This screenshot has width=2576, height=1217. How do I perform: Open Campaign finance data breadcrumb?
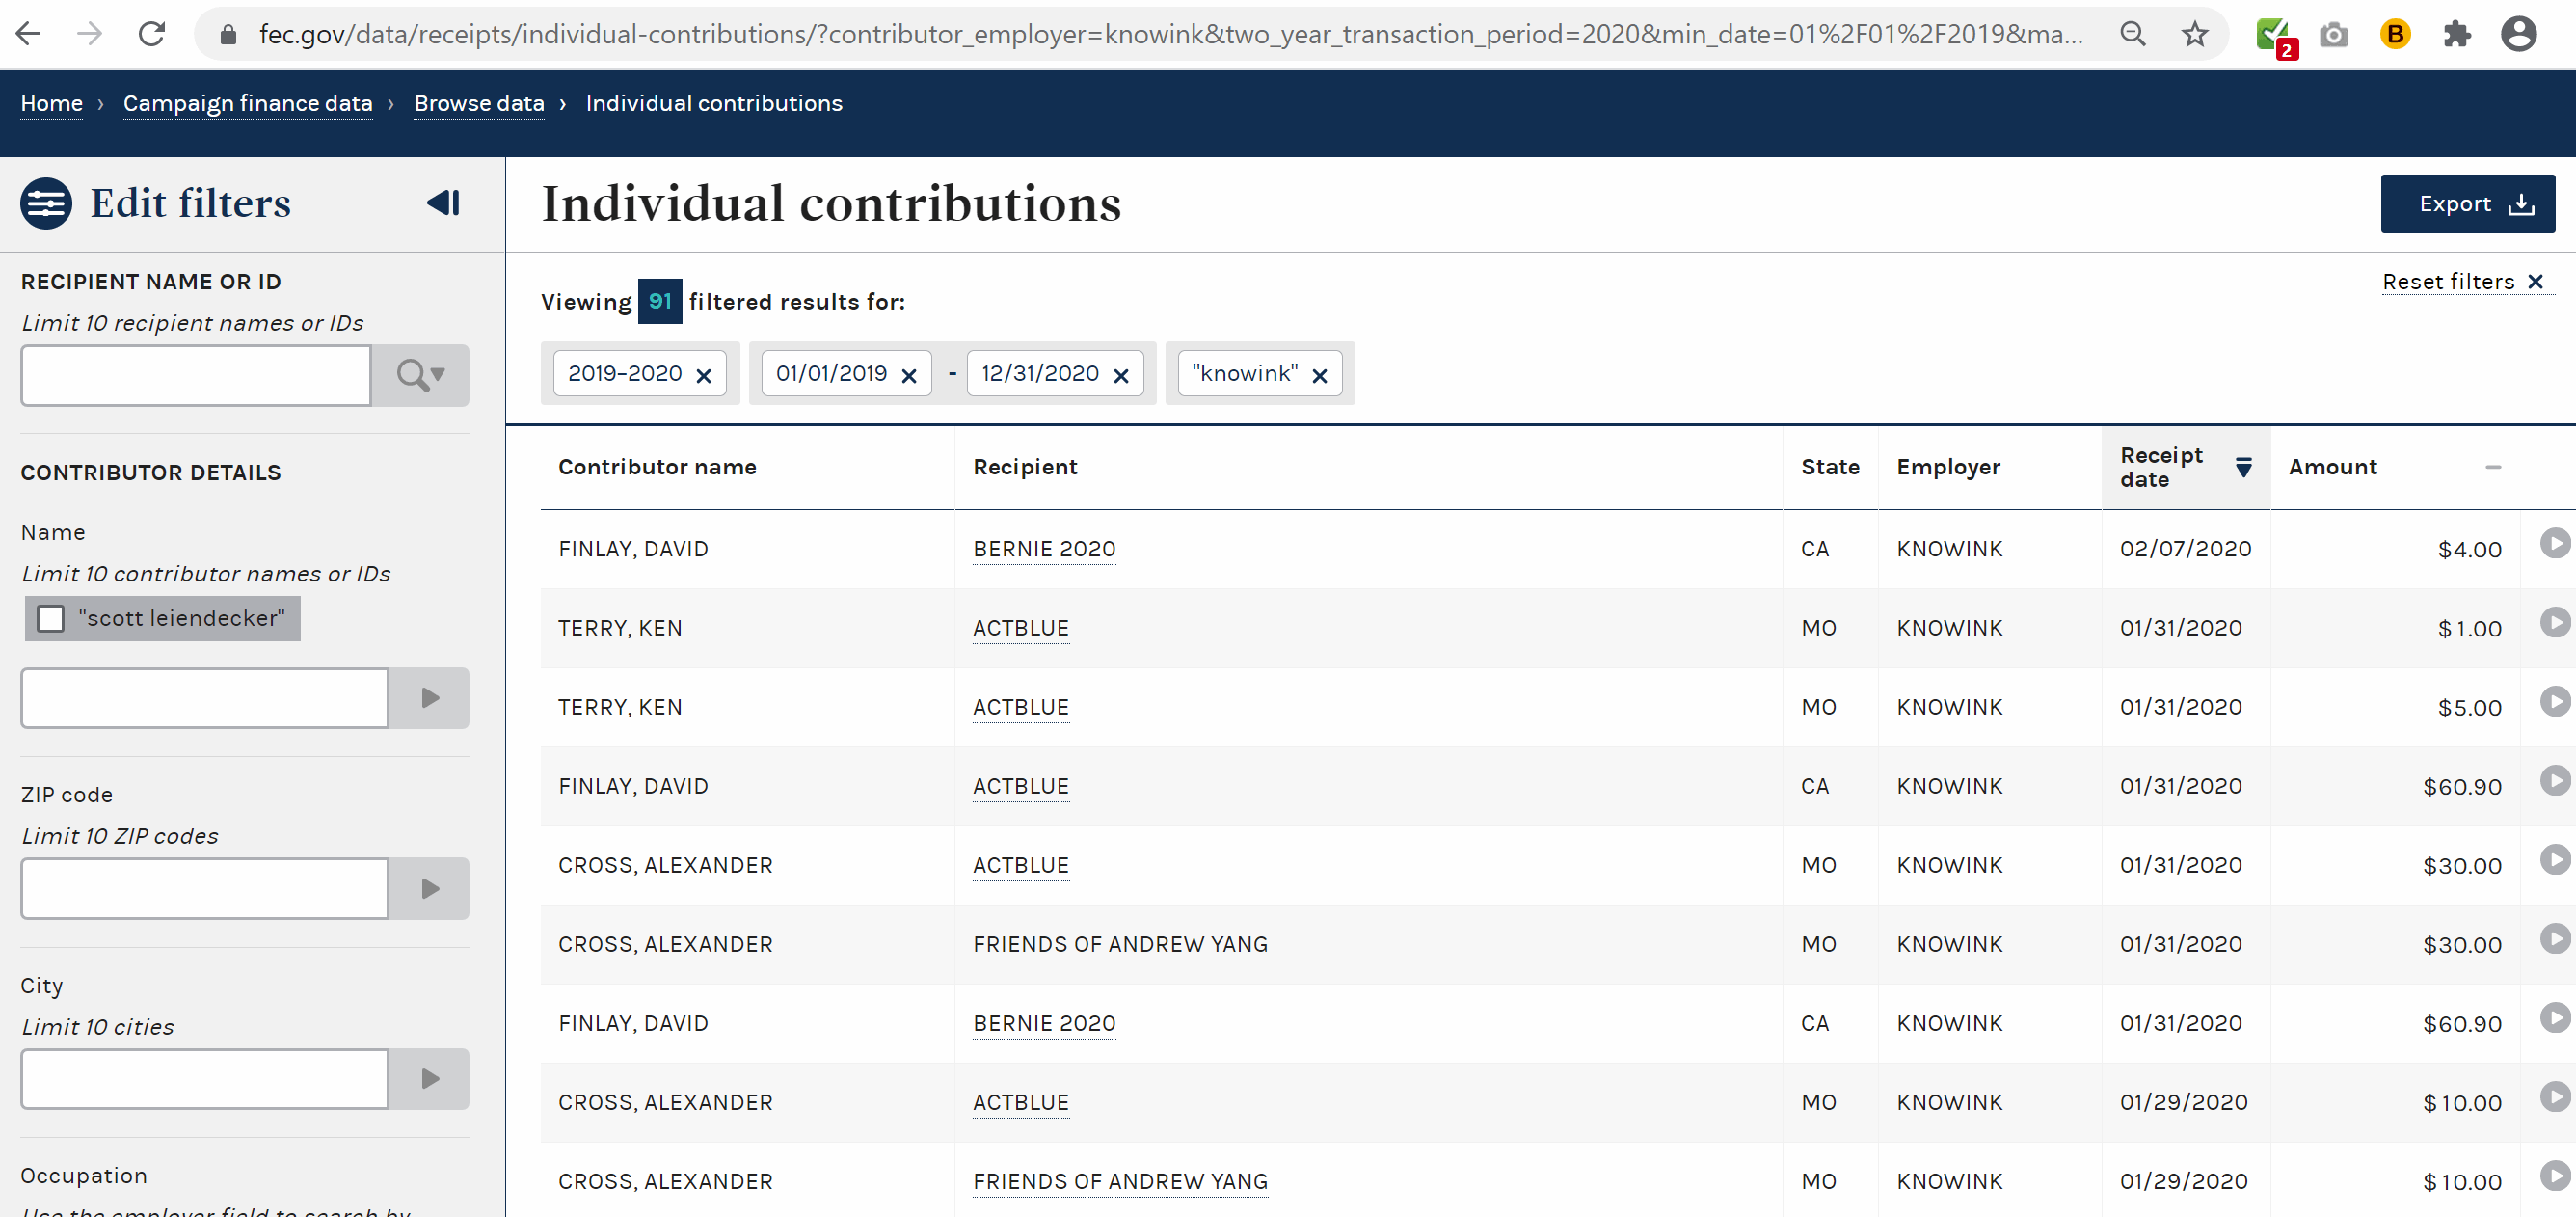click(x=248, y=104)
